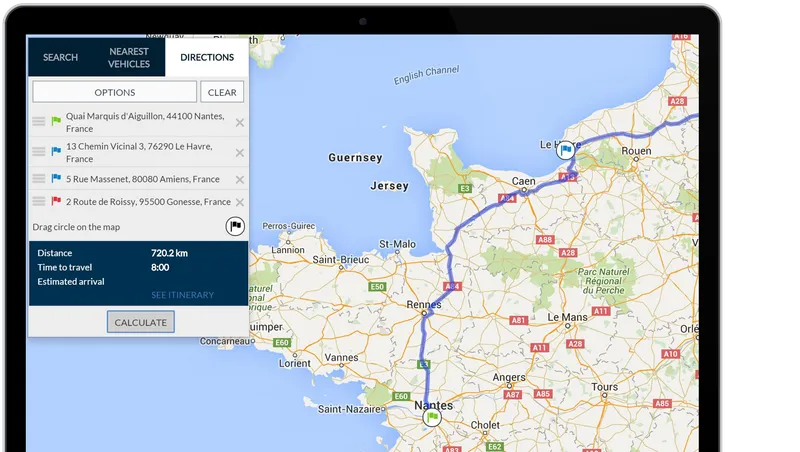Grab reorder handle of Le Havre waypoint
800x452 pixels.
pos(39,152)
